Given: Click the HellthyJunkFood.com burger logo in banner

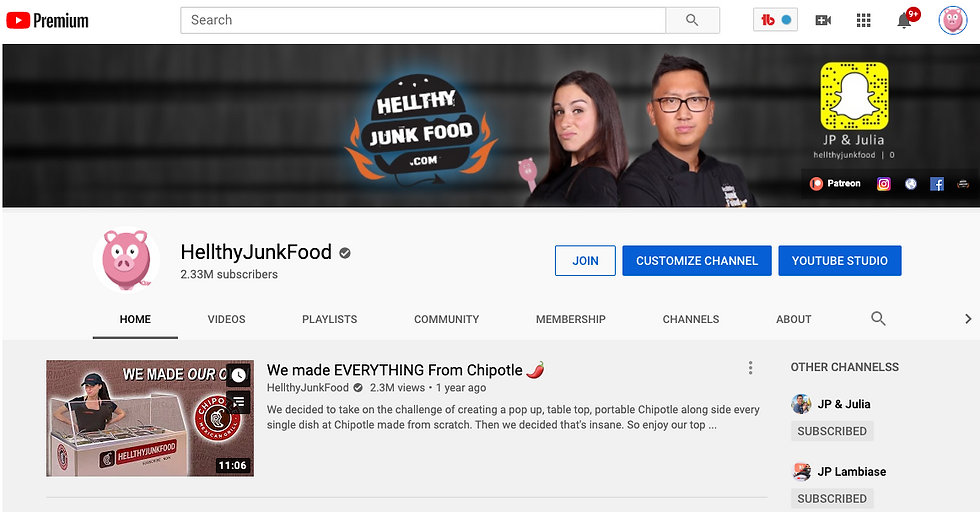Looking at the screenshot, I should coord(421,129).
